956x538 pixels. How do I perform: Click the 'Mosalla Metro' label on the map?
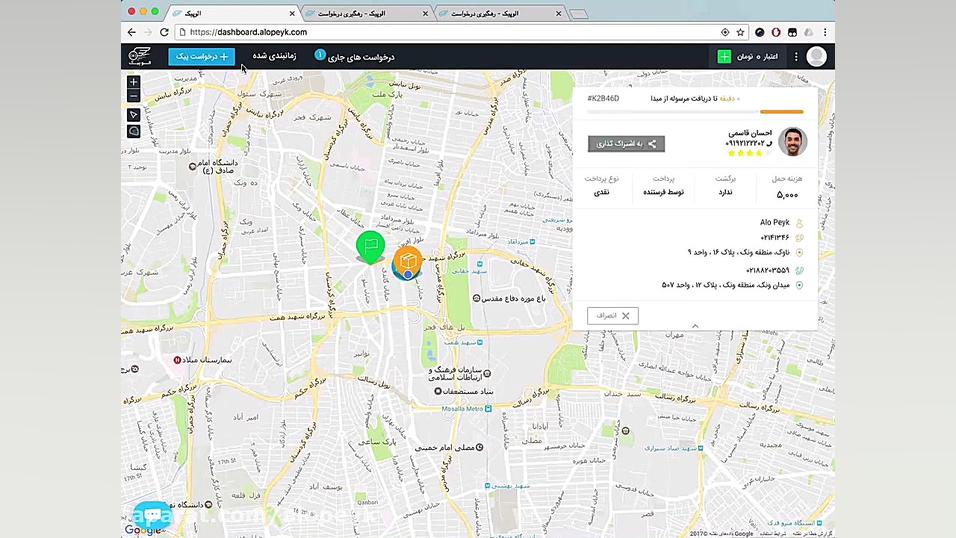point(462,409)
